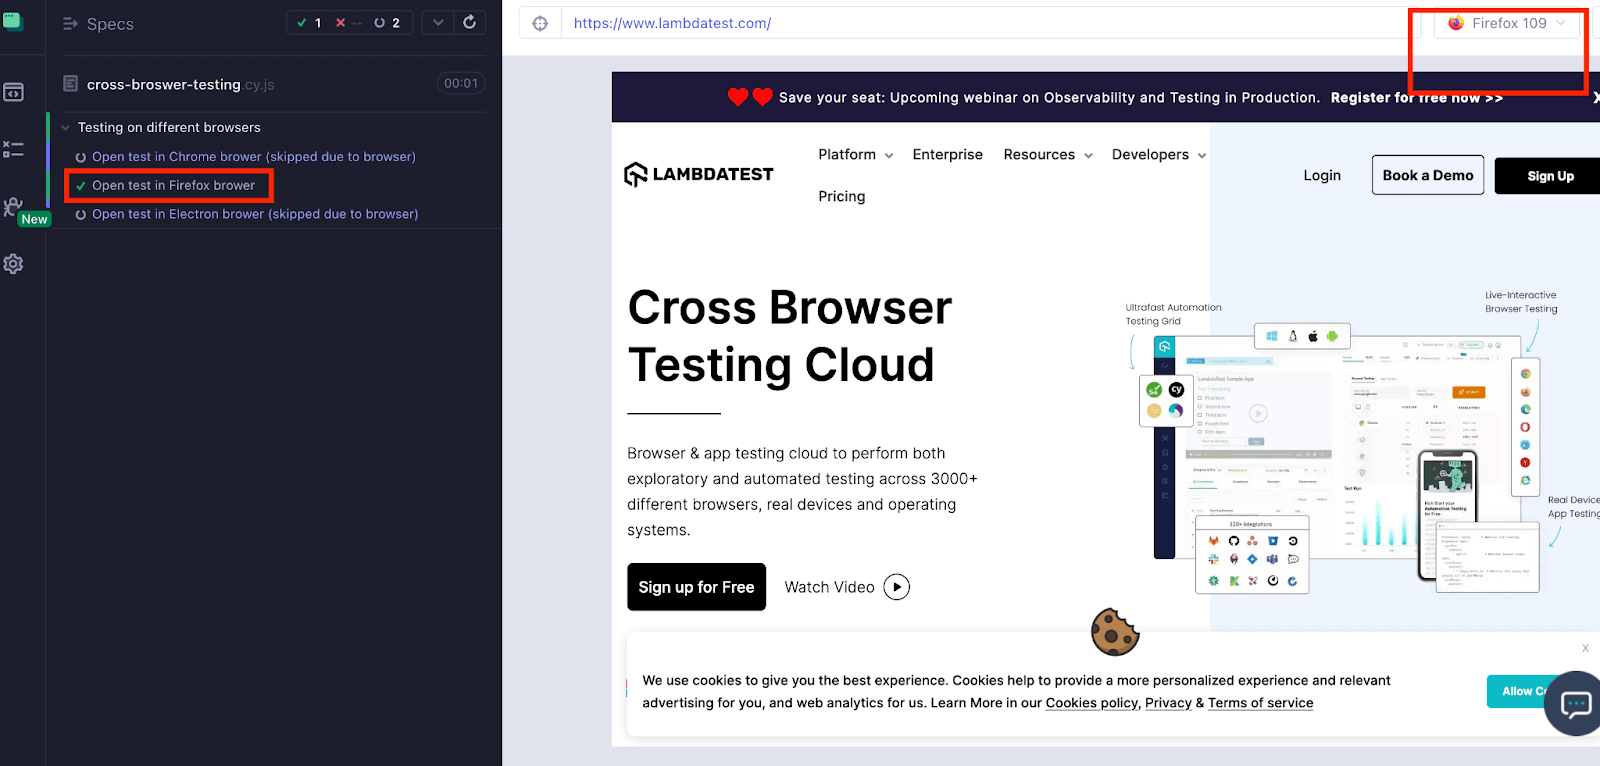Open the debug bug icon labeled New
Image resolution: width=1600 pixels, height=766 pixels.
[13, 207]
